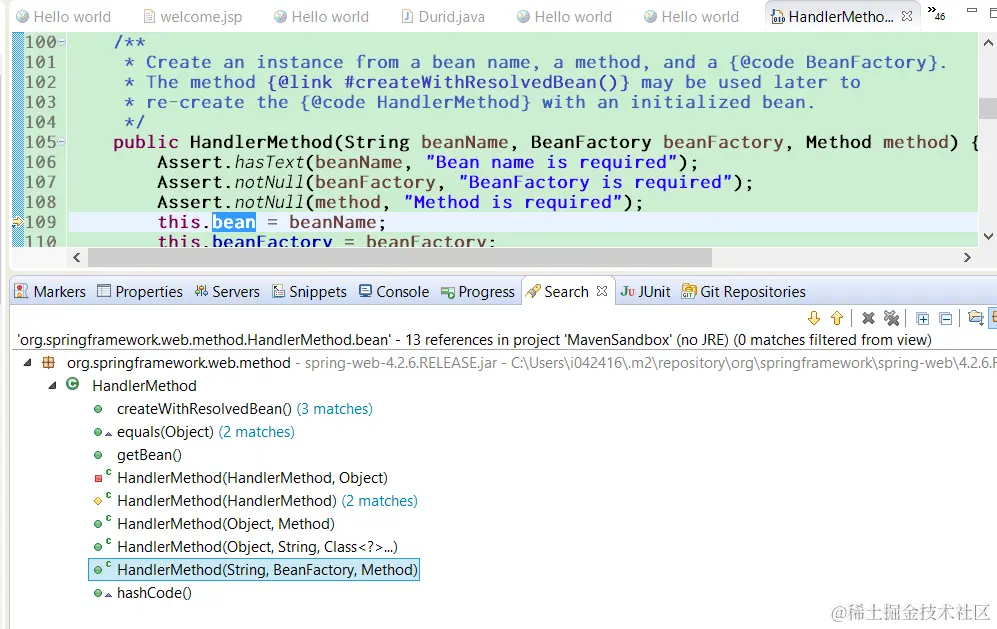
Task: Open the first Hello world editor tab
Action: pos(64,17)
